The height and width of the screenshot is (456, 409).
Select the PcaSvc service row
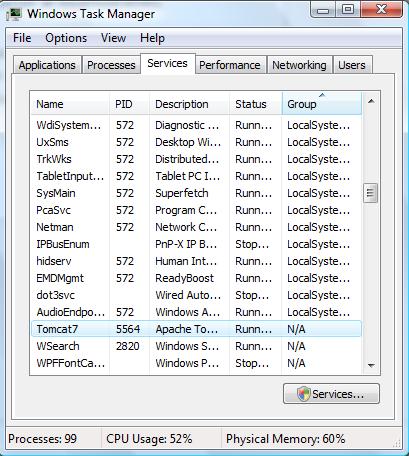pyautogui.click(x=196, y=210)
